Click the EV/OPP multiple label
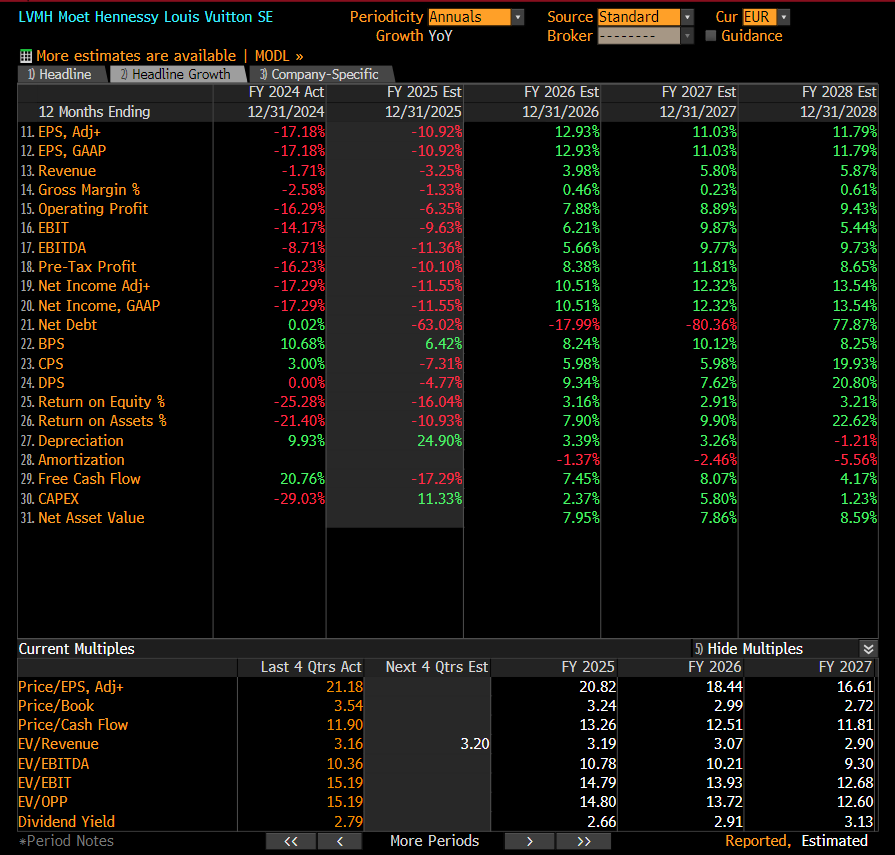Viewport: 895px width, 855px height. pos(43,802)
